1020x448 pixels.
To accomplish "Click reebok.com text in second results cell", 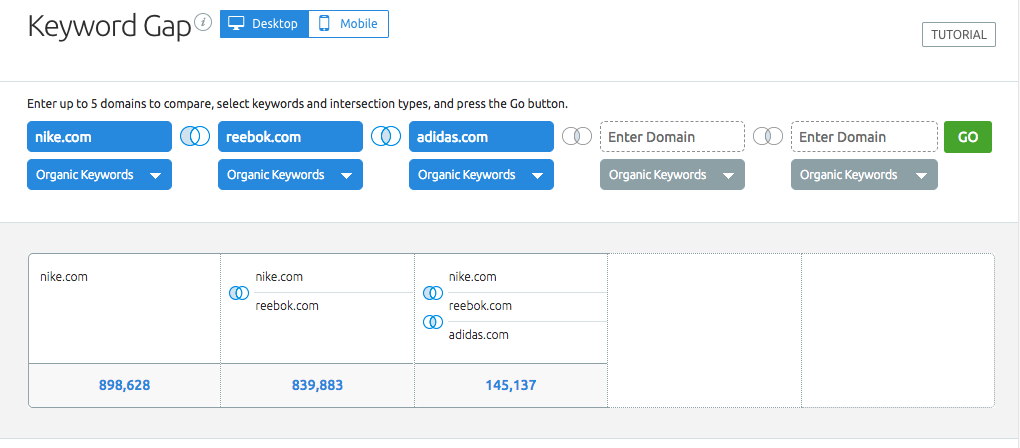I will coord(287,306).
